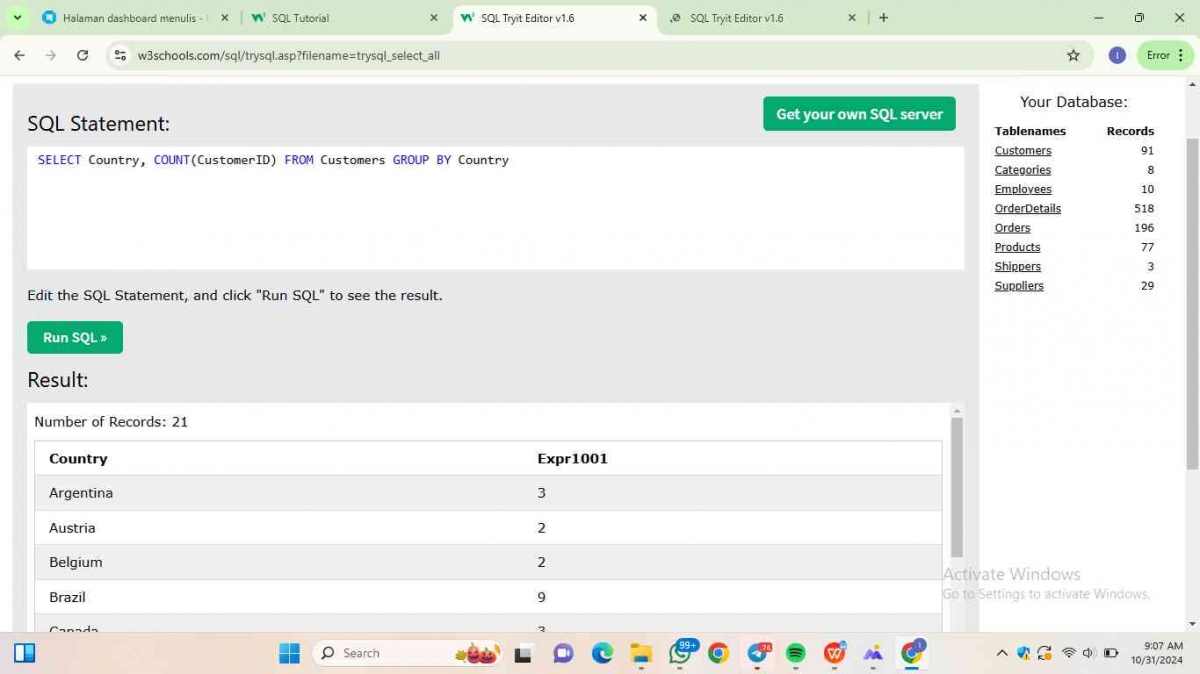Click the page vertical scrollbar
The height and width of the screenshot is (674, 1200).
click(1191, 304)
